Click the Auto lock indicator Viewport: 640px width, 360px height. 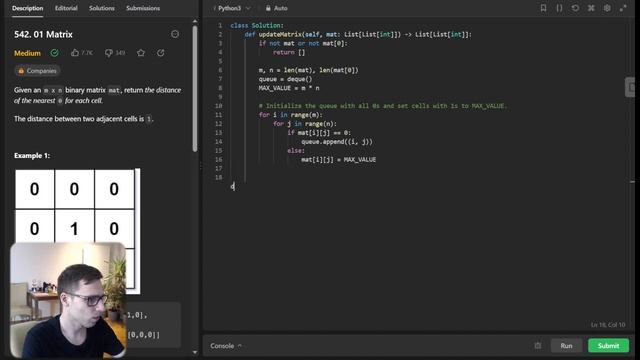coord(276,8)
